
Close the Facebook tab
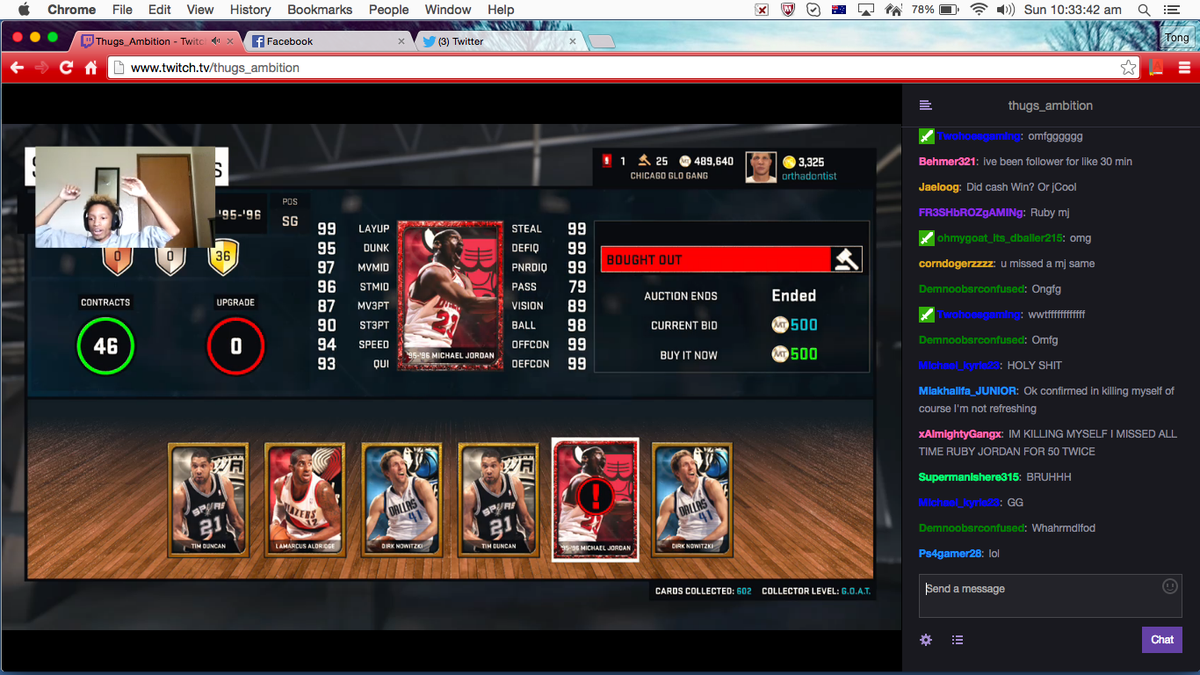[401, 42]
